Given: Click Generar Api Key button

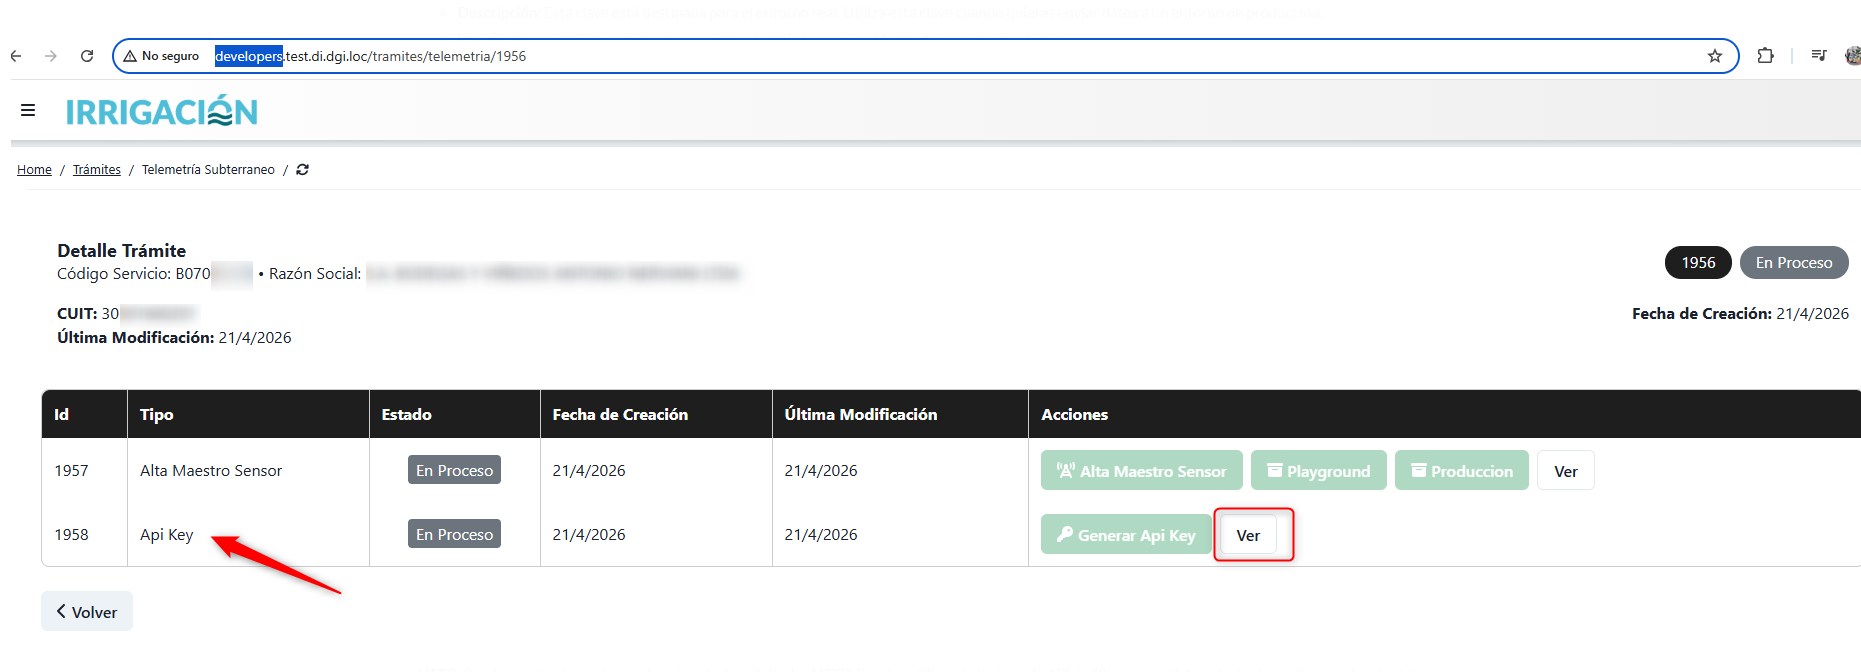Looking at the screenshot, I should [x=1125, y=535].
